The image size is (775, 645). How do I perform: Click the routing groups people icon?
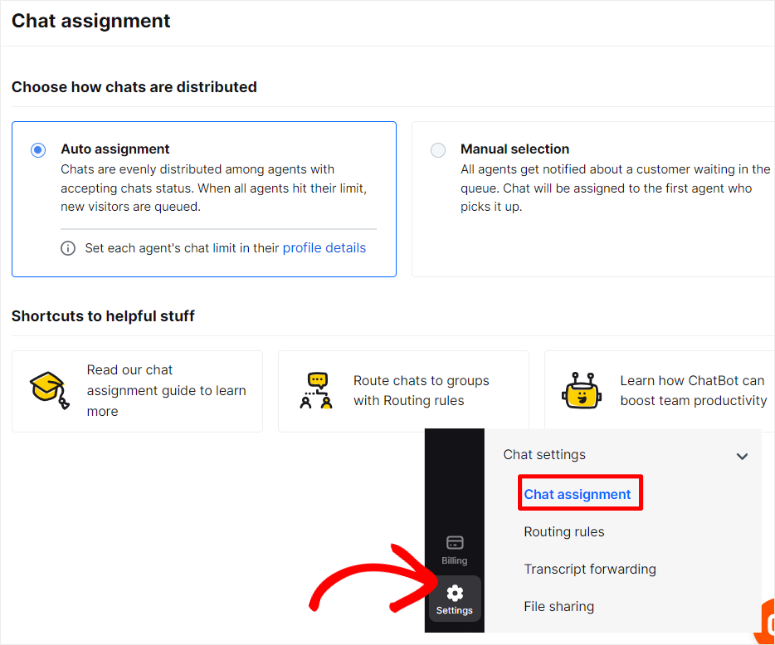[x=316, y=390]
